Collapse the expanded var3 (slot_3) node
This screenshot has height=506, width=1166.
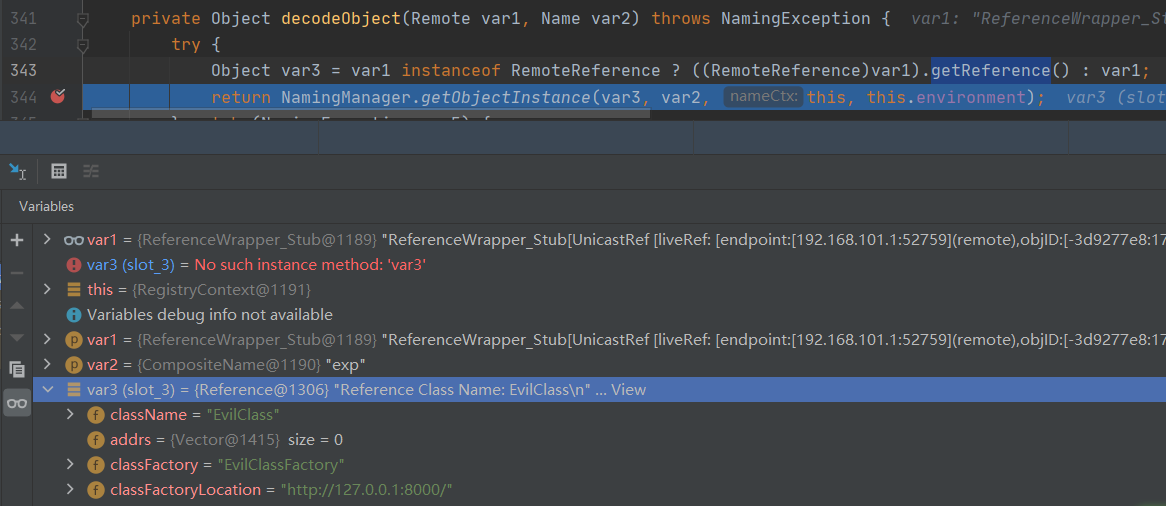click(47, 390)
